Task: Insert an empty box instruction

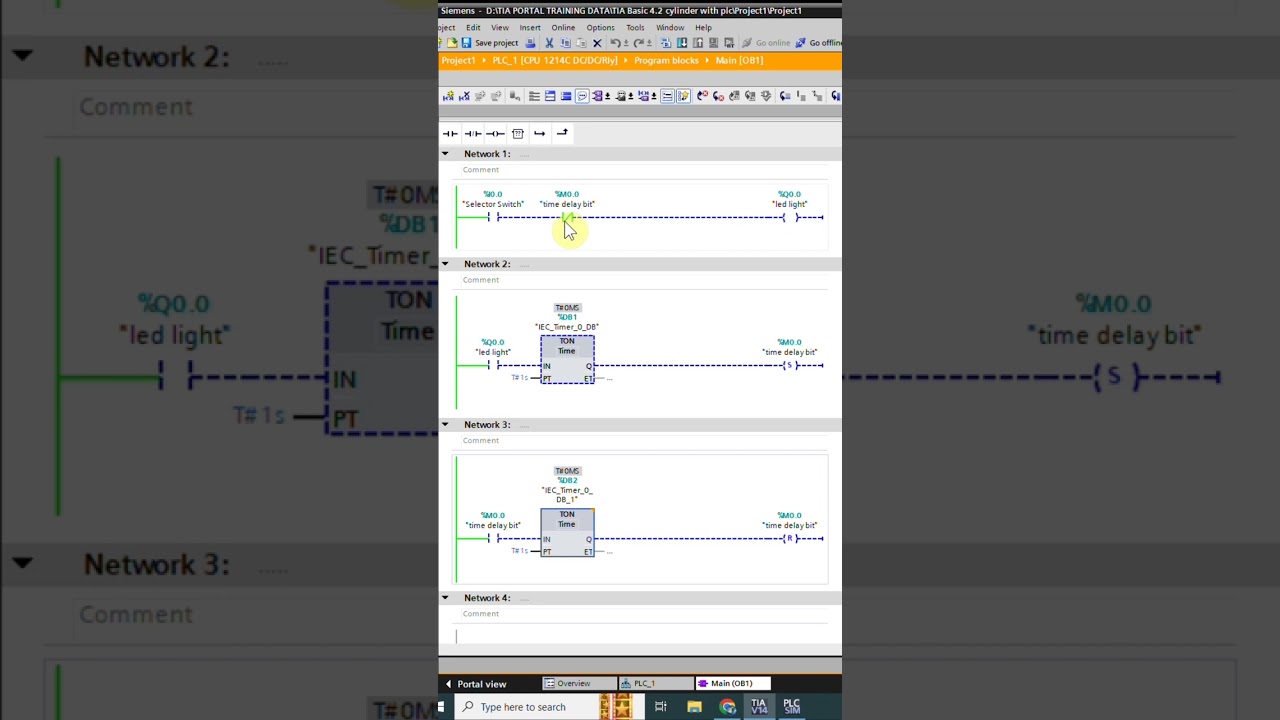Action: click(518, 133)
